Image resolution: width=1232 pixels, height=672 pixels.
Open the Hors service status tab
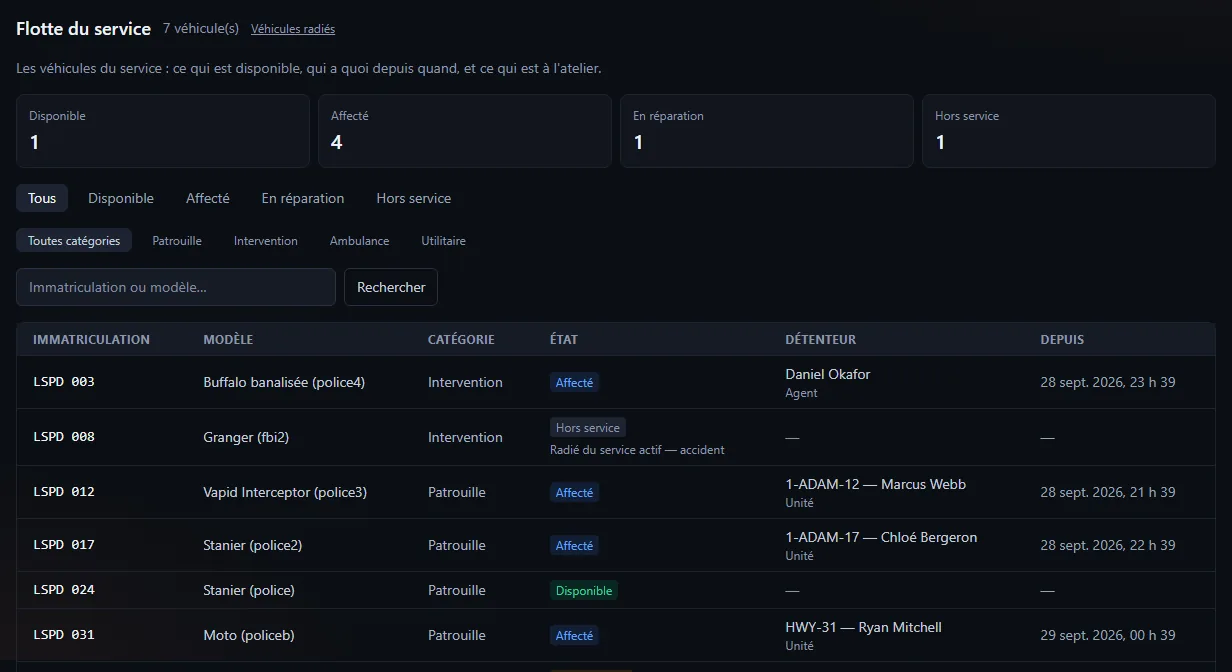coord(414,198)
